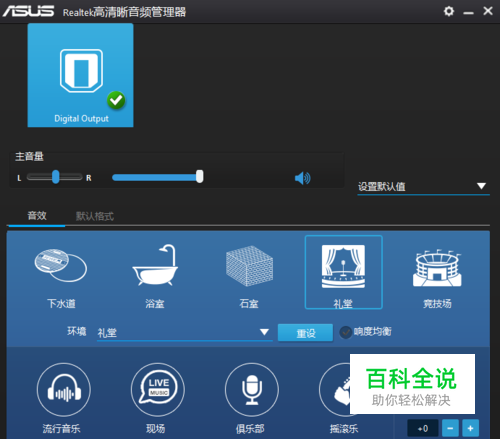Increase the value with the plus button

tap(471, 428)
